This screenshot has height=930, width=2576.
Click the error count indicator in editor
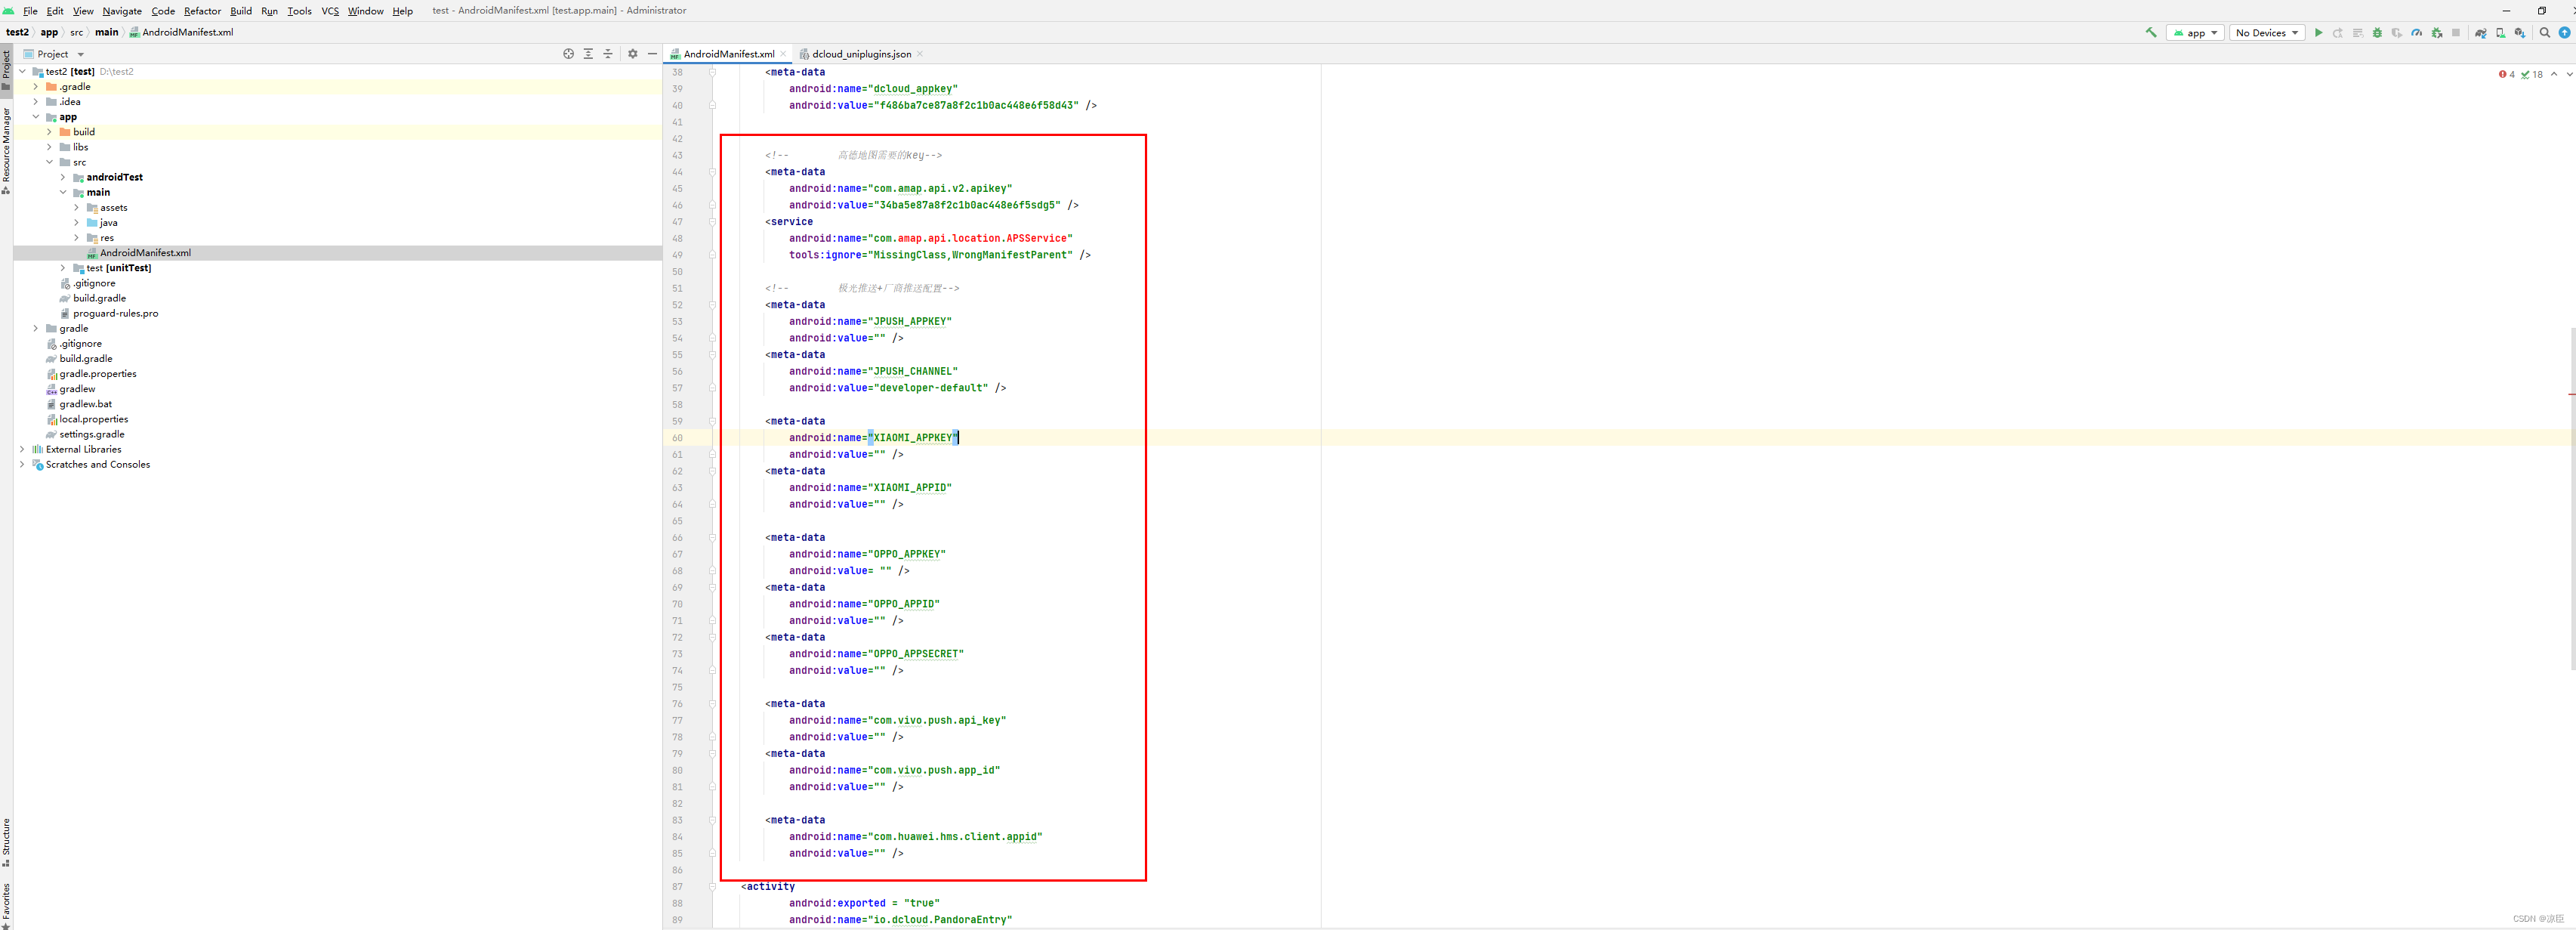(2506, 74)
